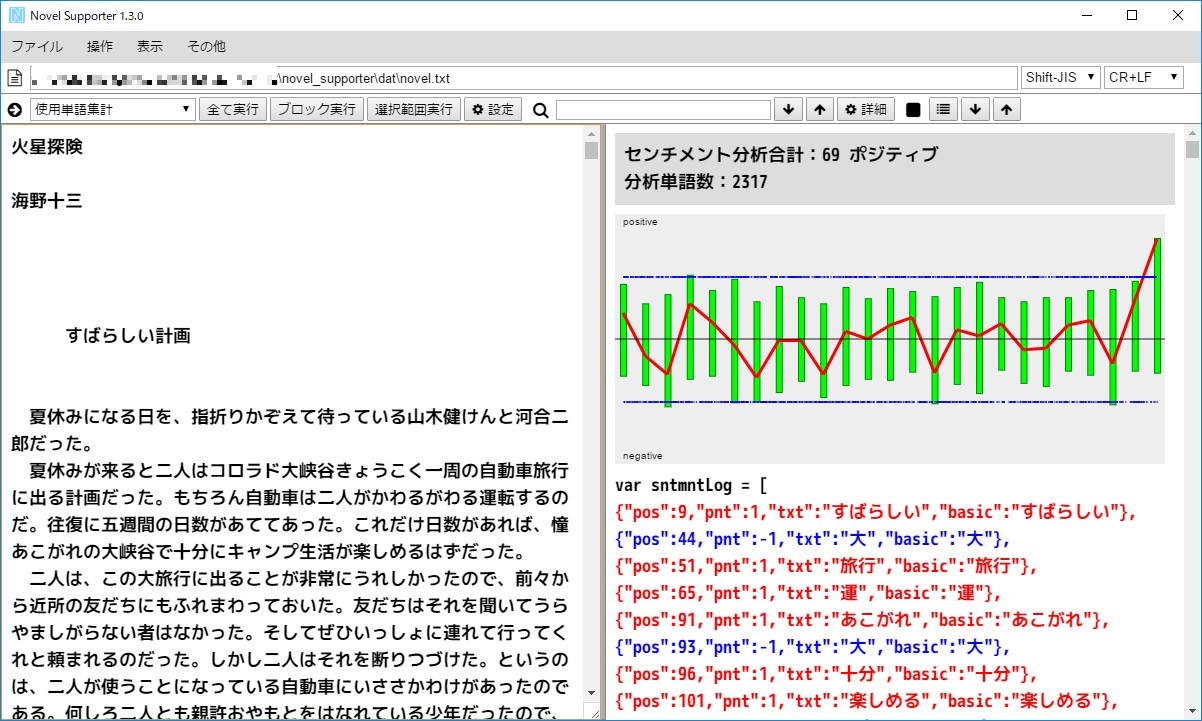Open the 表示 menu
Image resolution: width=1202 pixels, height=721 pixels.
pos(150,46)
